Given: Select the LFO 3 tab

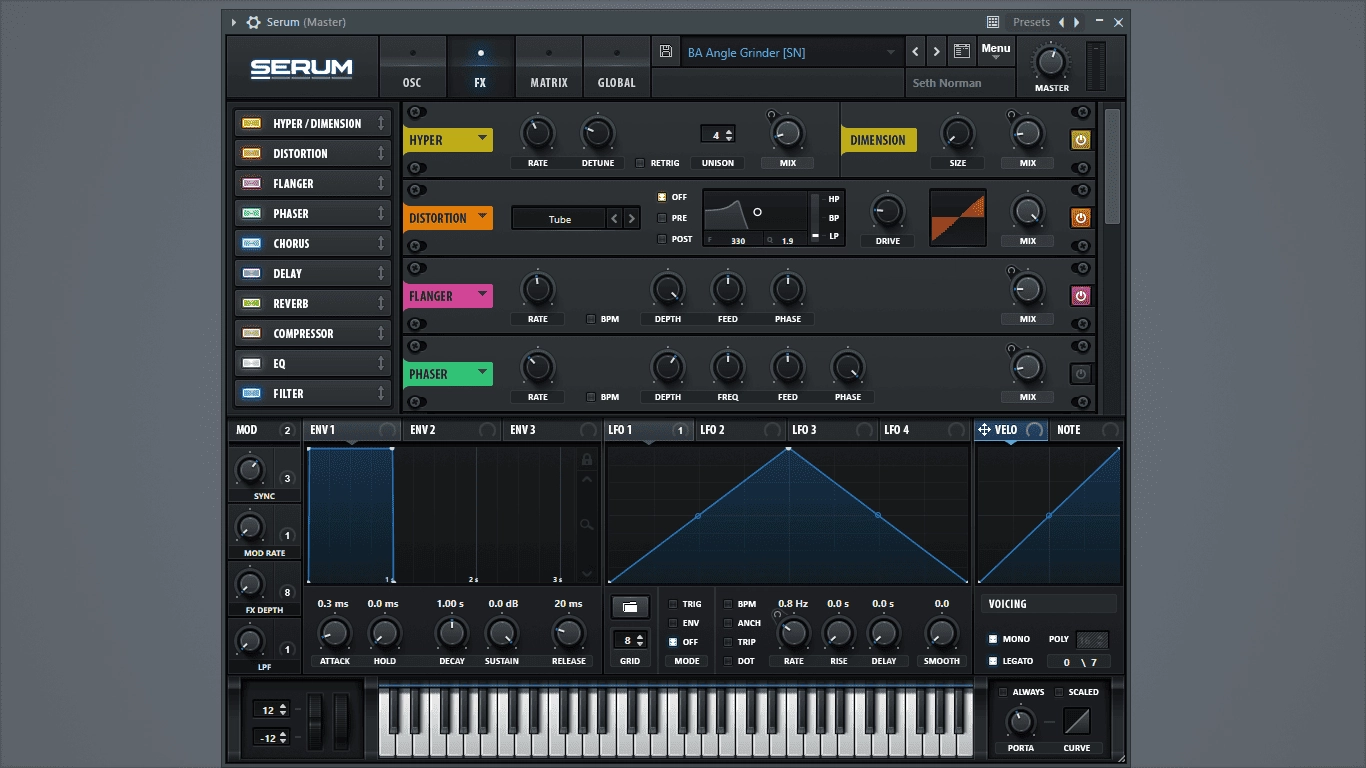Looking at the screenshot, I should [x=832, y=430].
